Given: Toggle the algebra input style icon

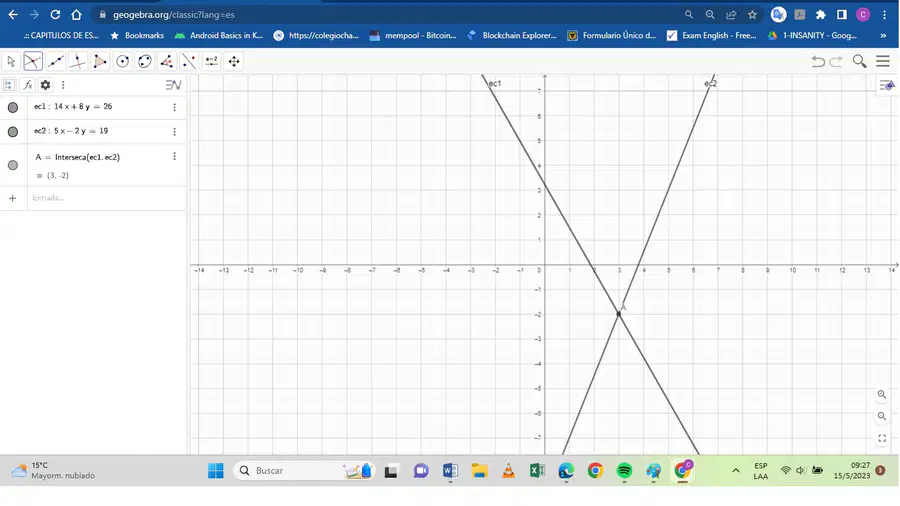Looking at the screenshot, I should click(x=173, y=85).
